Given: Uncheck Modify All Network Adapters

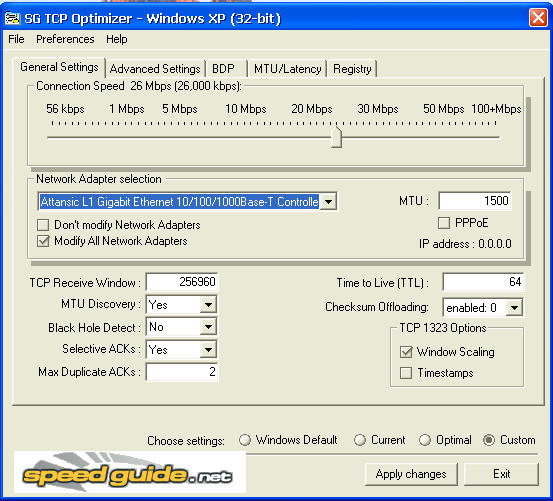Looking at the screenshot, I should [43, 241].
